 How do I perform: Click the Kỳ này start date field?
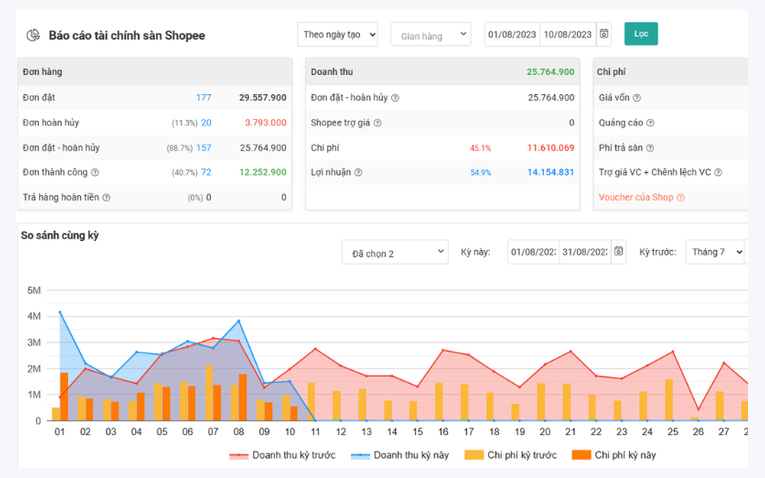coord(533,252)
